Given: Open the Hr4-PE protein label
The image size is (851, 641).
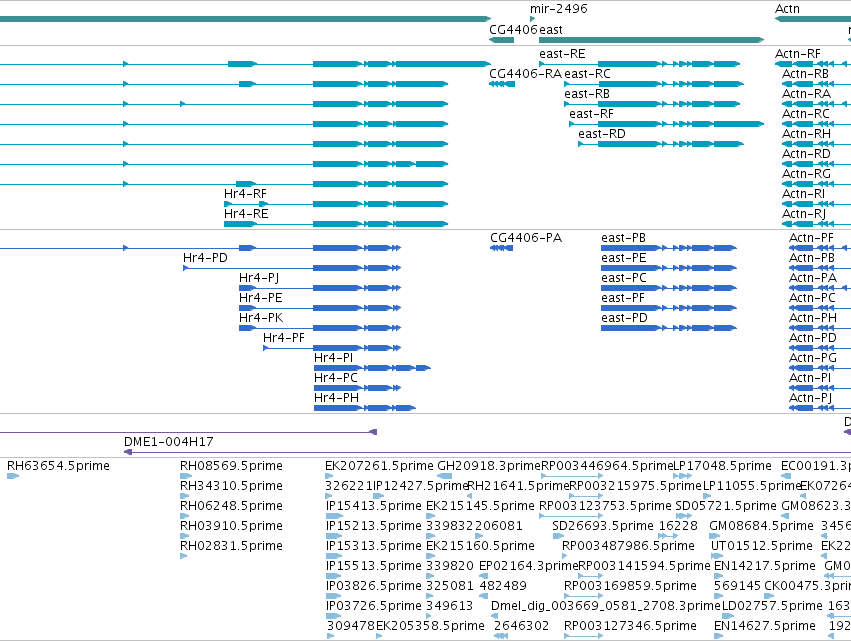Looking at the screenshot, I should [261, 299].
